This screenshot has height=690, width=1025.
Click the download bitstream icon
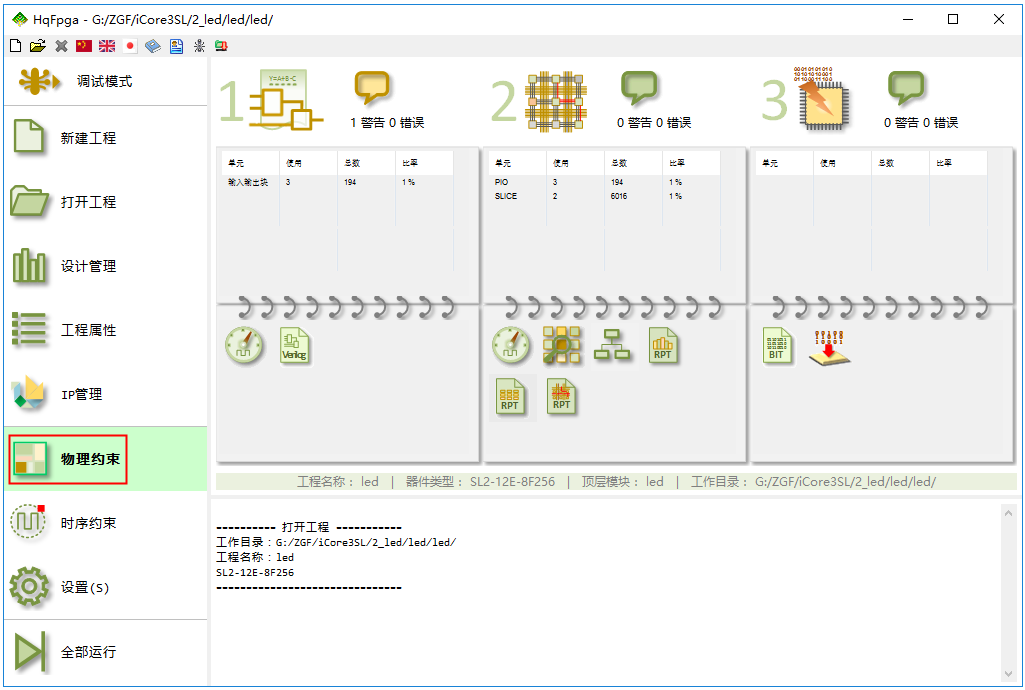(x=829, y=346)
